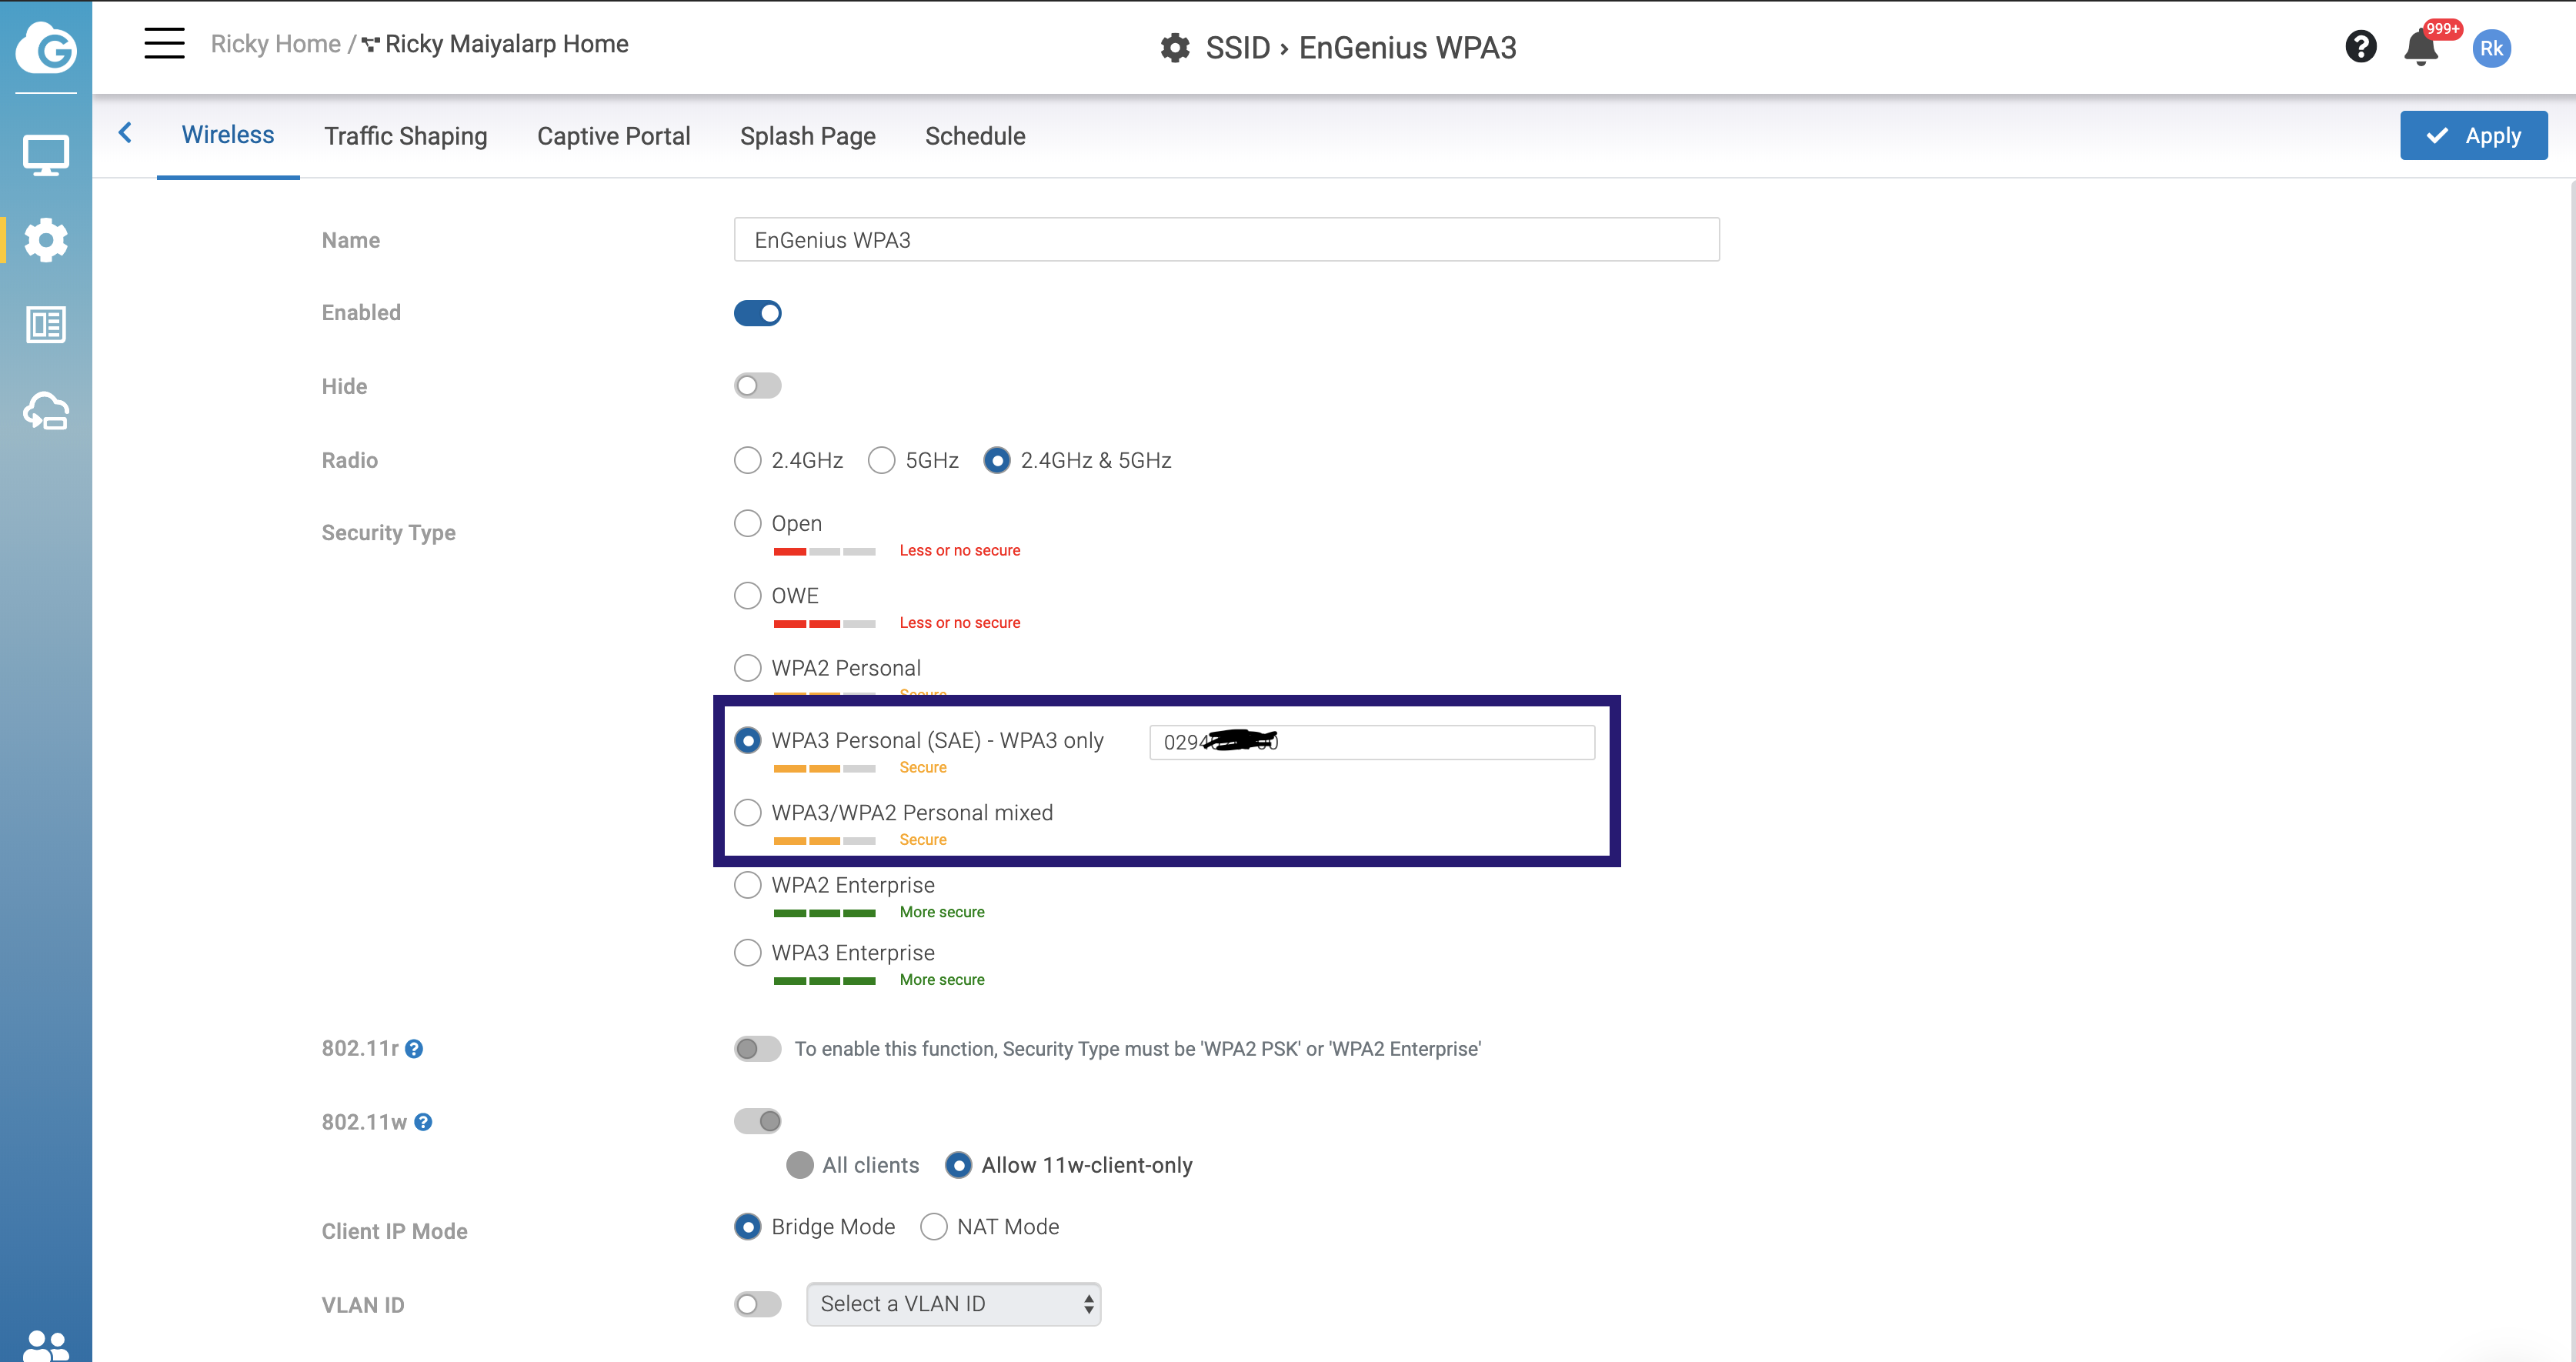Image resolution: width=2576 pixels, height=1362 pixels.
Task: Click the 802.11w help icon
Action: coord(423,1122)
